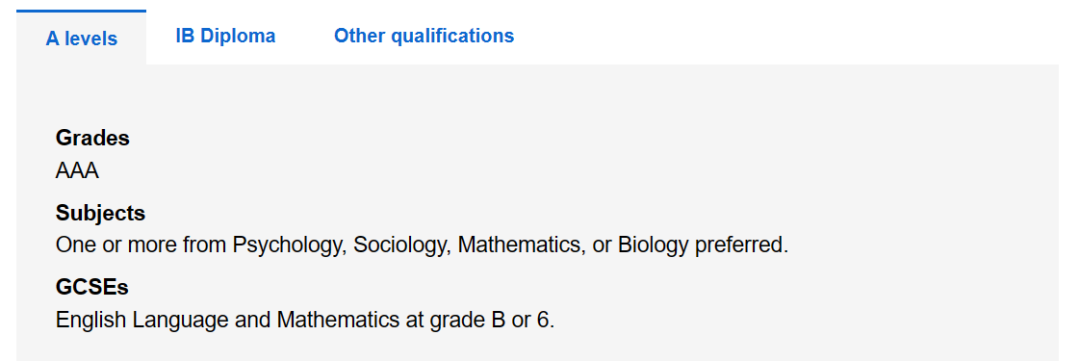Click the word Biology in subjects
This screenshot has height=361, width=1080.
click(654, 245)
